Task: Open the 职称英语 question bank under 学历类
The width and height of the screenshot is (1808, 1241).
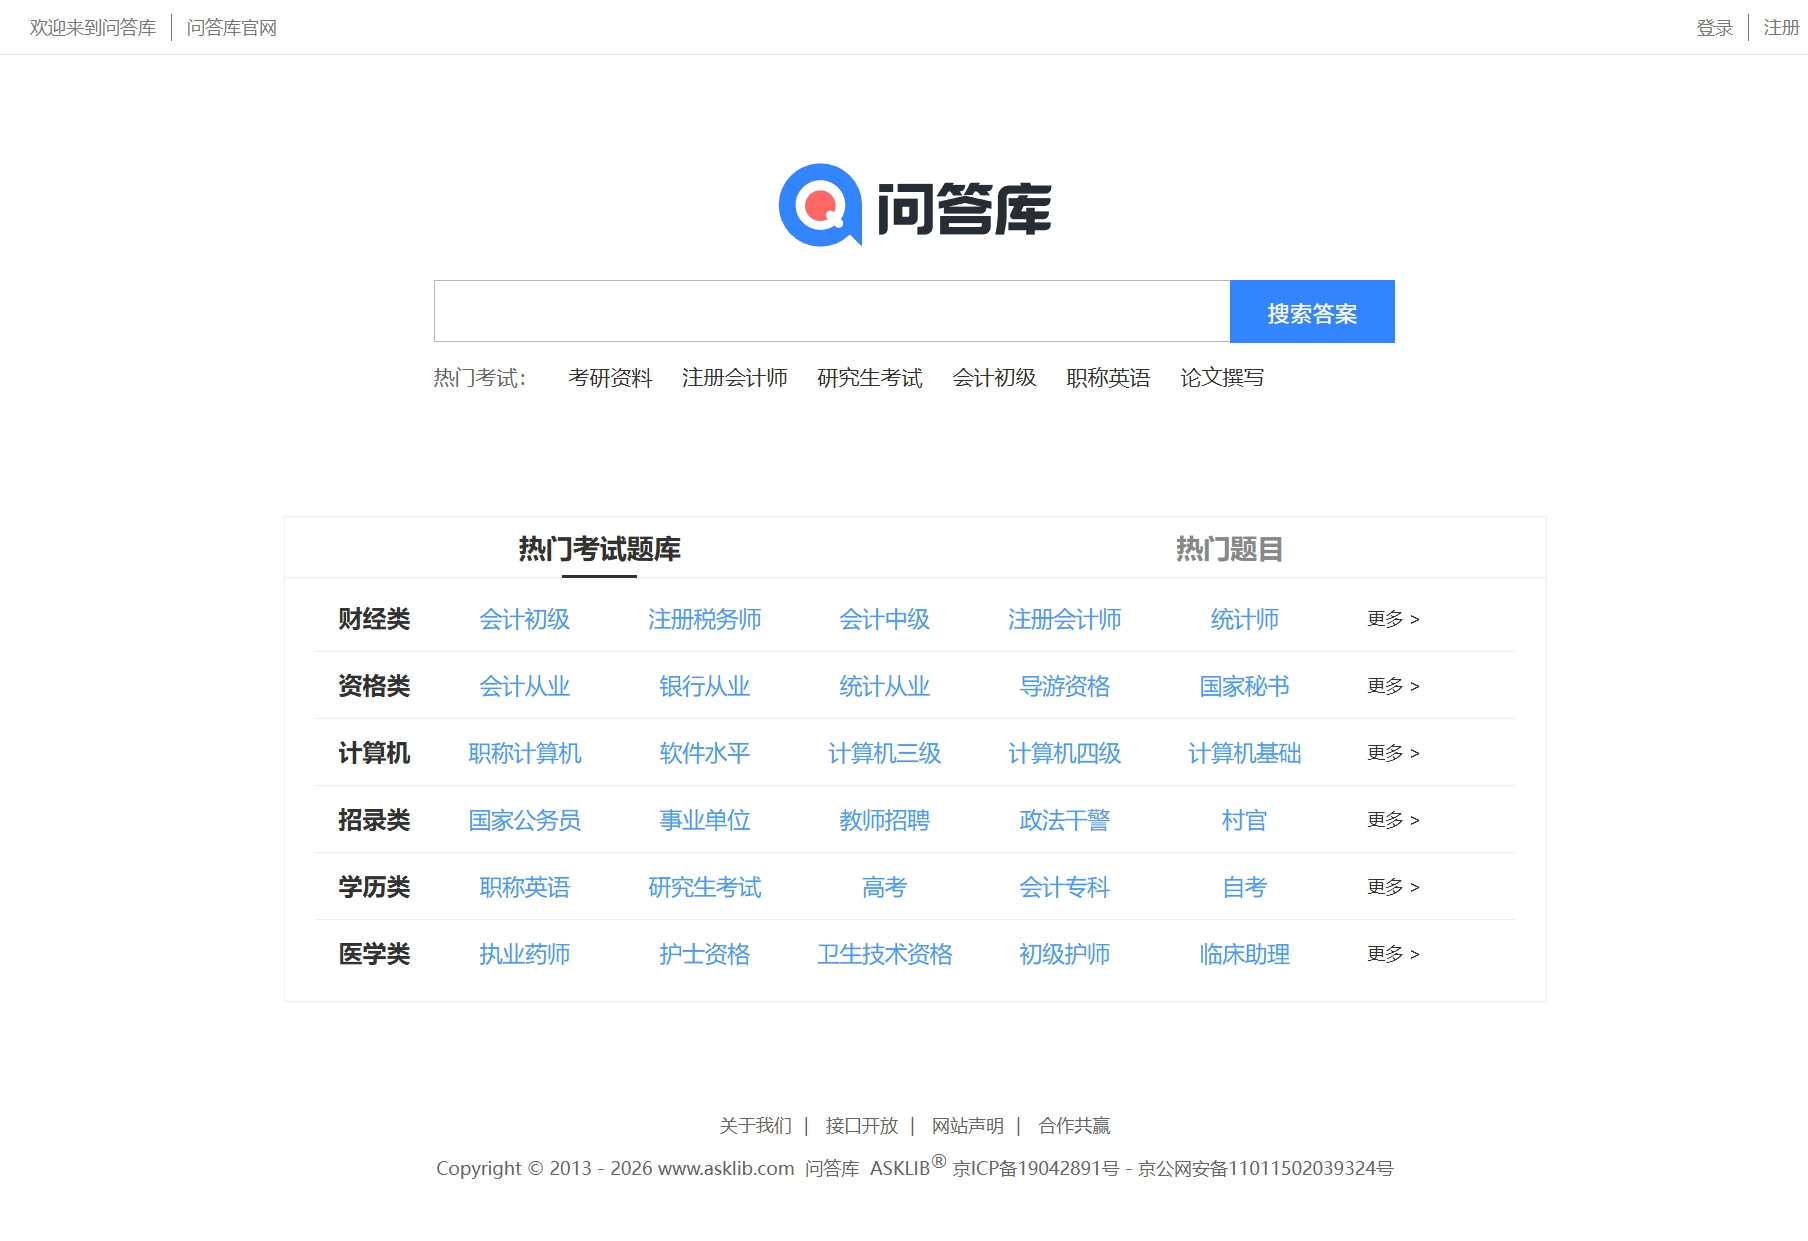Action: [525, 887]
